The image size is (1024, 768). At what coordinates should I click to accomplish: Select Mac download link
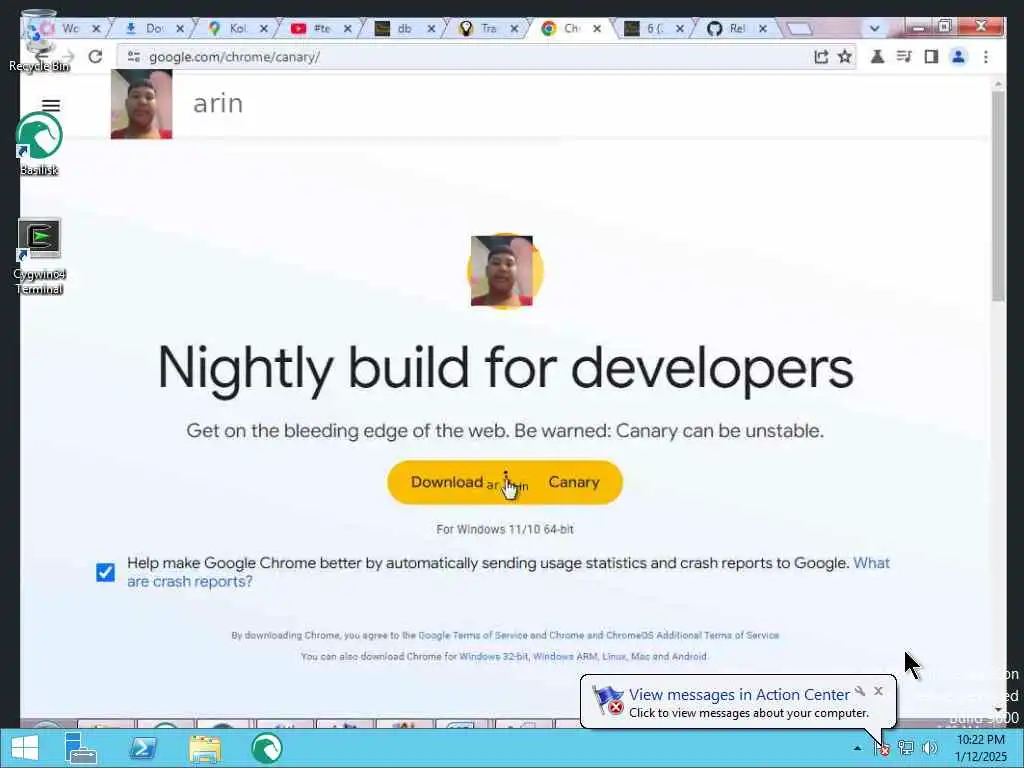click(x=640, y=656)
